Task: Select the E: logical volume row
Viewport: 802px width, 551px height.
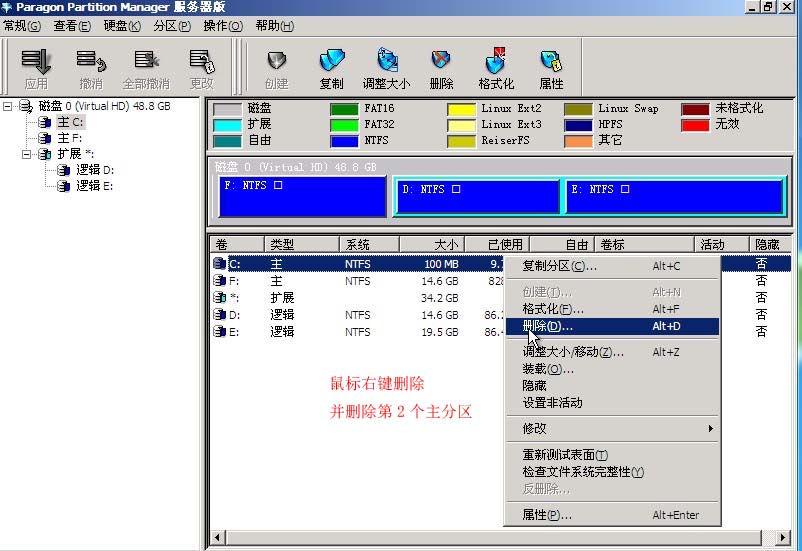Action: click(x=357, y=332)
